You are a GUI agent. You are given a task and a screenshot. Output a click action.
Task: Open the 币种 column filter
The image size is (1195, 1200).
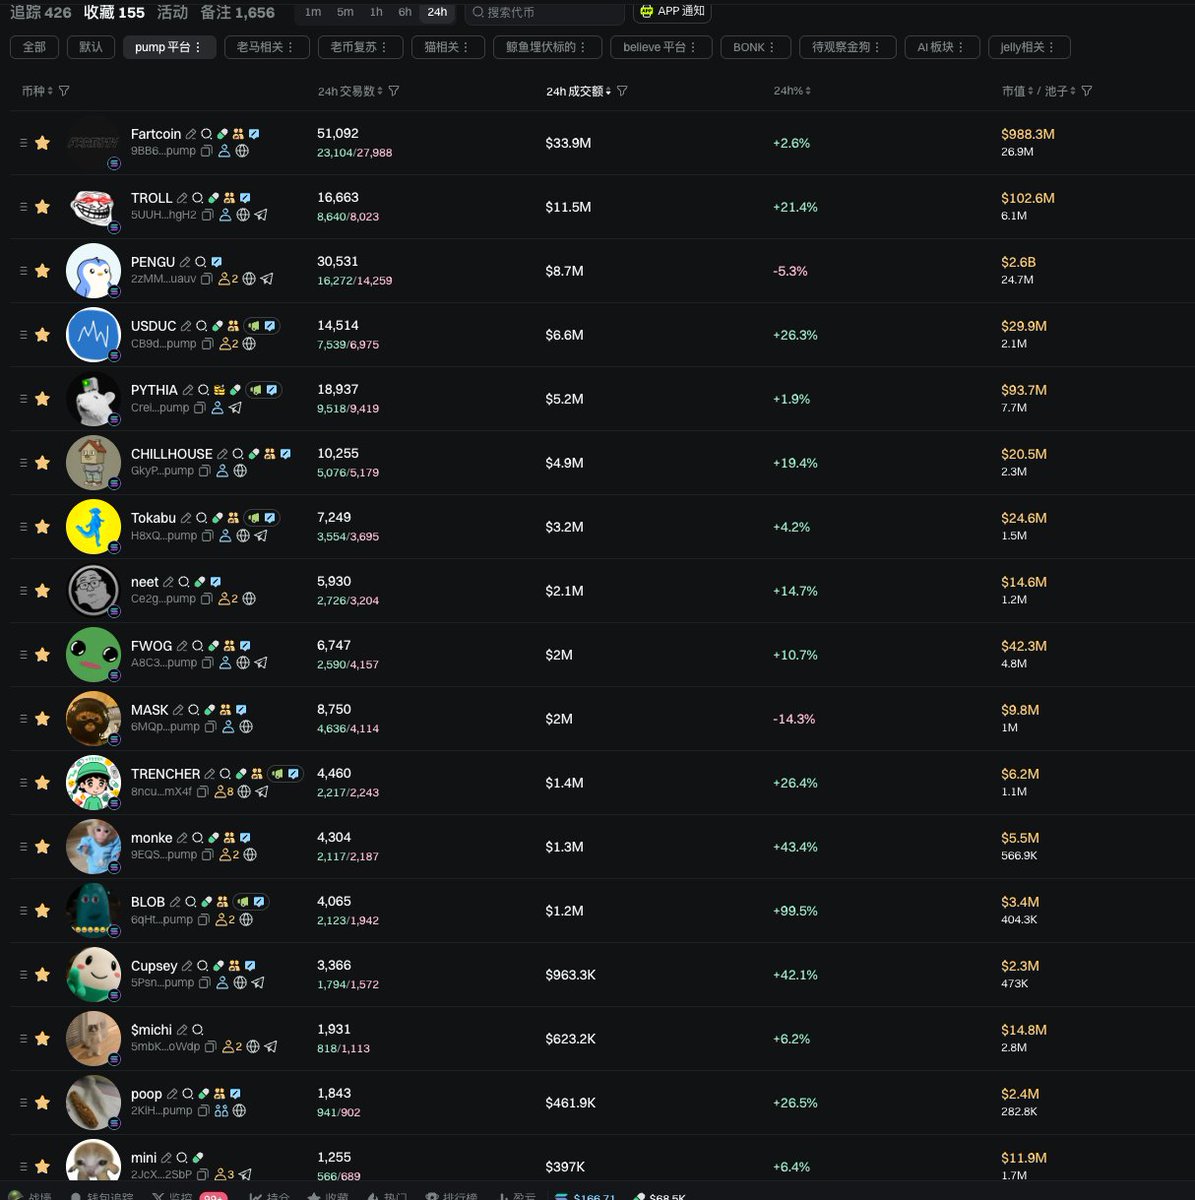pyautogui.click(x=64, y=91)
